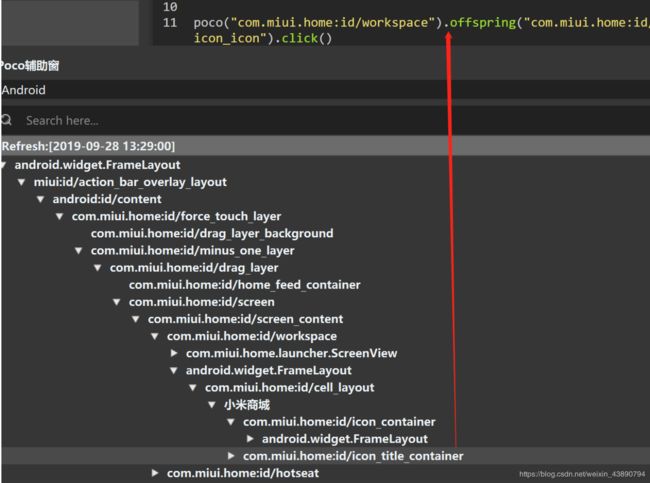The height and width of the screenshot is (483, 650).
Task: Select the minus_one_layer row text
Action: (192, 250)
